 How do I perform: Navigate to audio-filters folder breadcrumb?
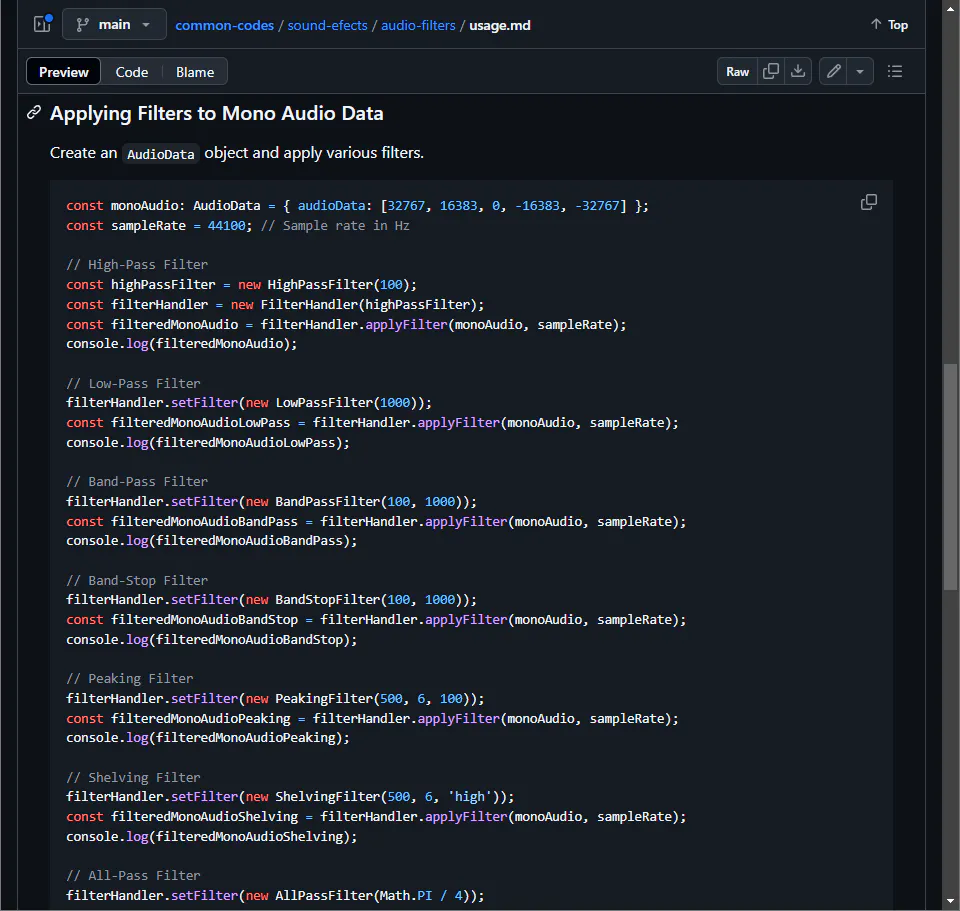pyautogui.click(x=417, y=25)
